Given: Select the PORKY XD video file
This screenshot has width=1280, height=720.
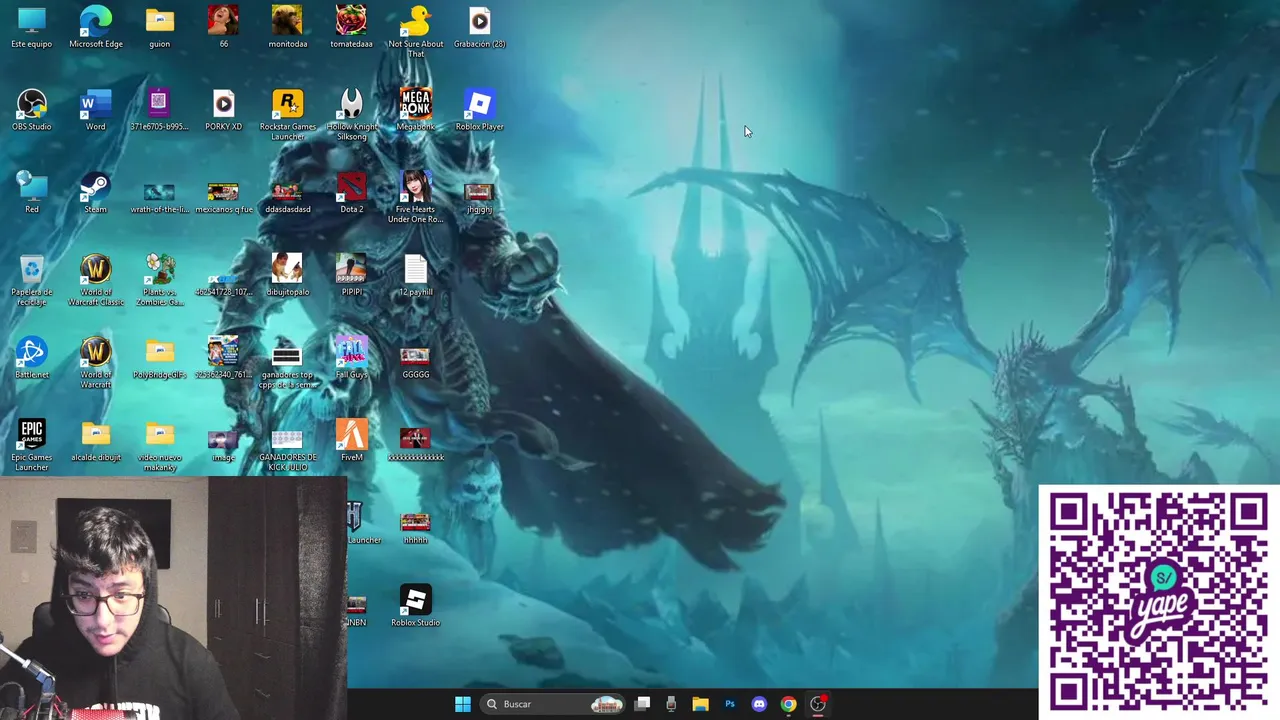Looking at the screenshot, I should tap(223, 110).
